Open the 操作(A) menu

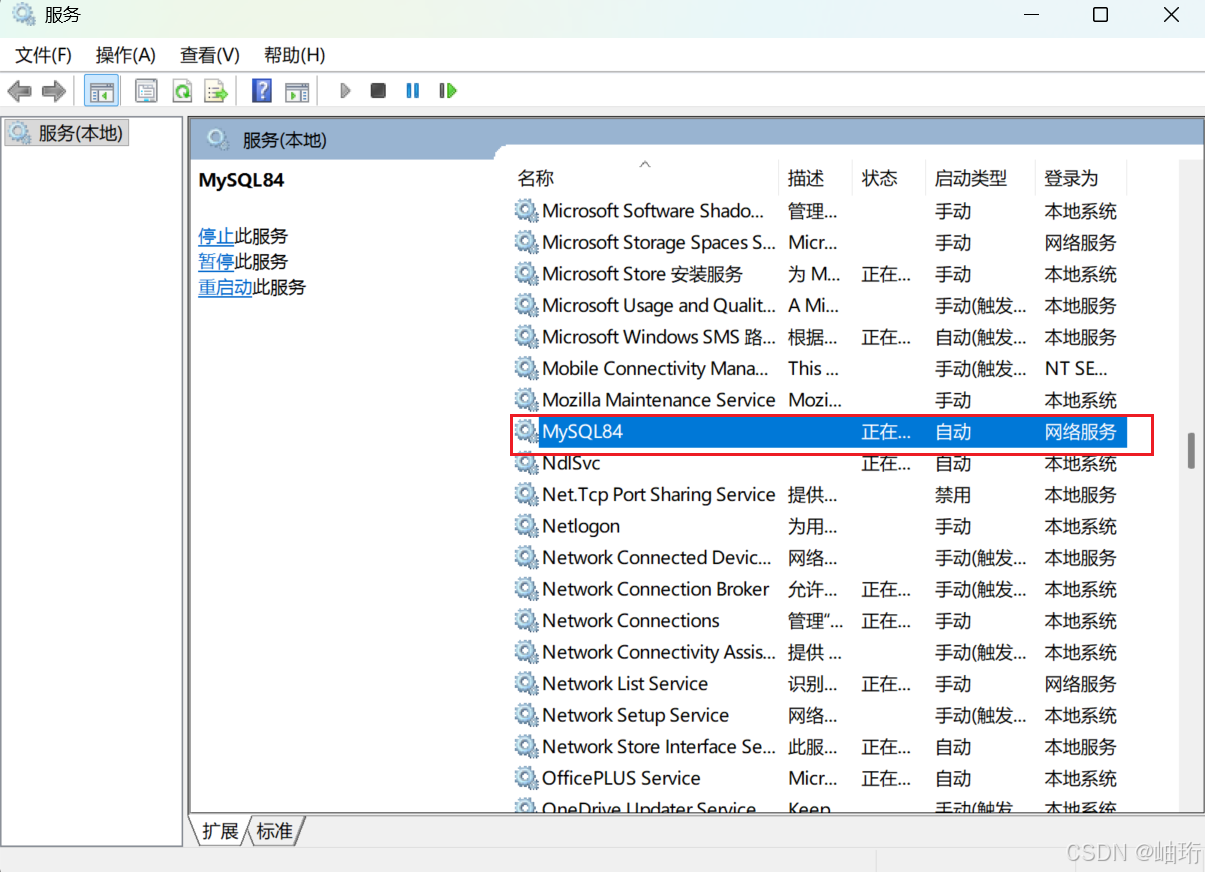(x=126, y=55)
